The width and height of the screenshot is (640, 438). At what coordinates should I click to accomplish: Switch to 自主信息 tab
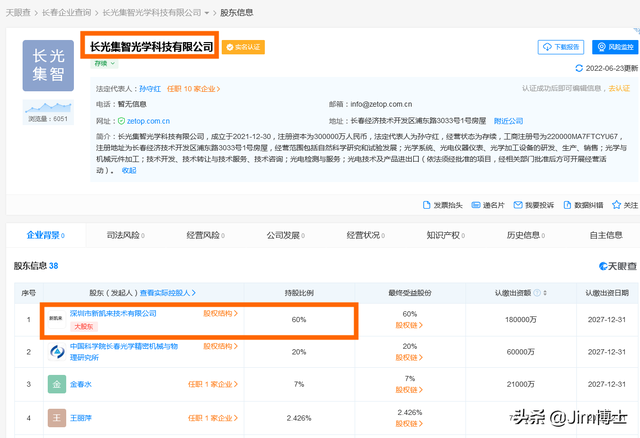[x=606, y=235]
